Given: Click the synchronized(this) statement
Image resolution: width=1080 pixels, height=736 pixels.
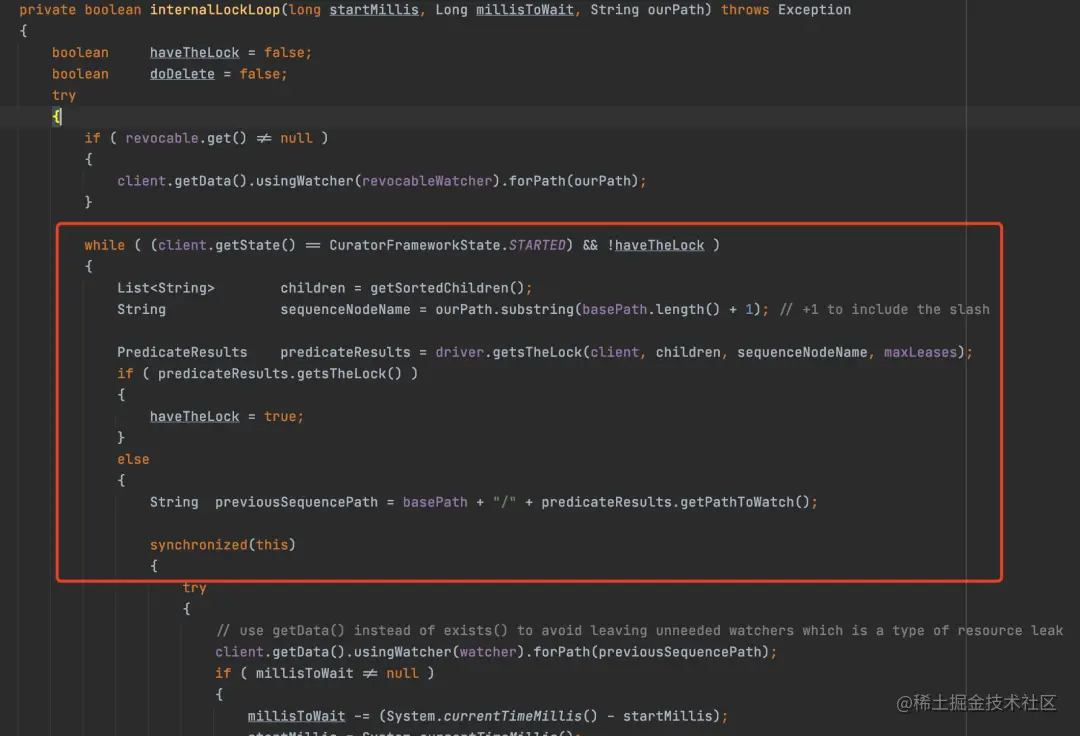Looking at the screenshot, I should pyautogui.click(x=222, y=545).
